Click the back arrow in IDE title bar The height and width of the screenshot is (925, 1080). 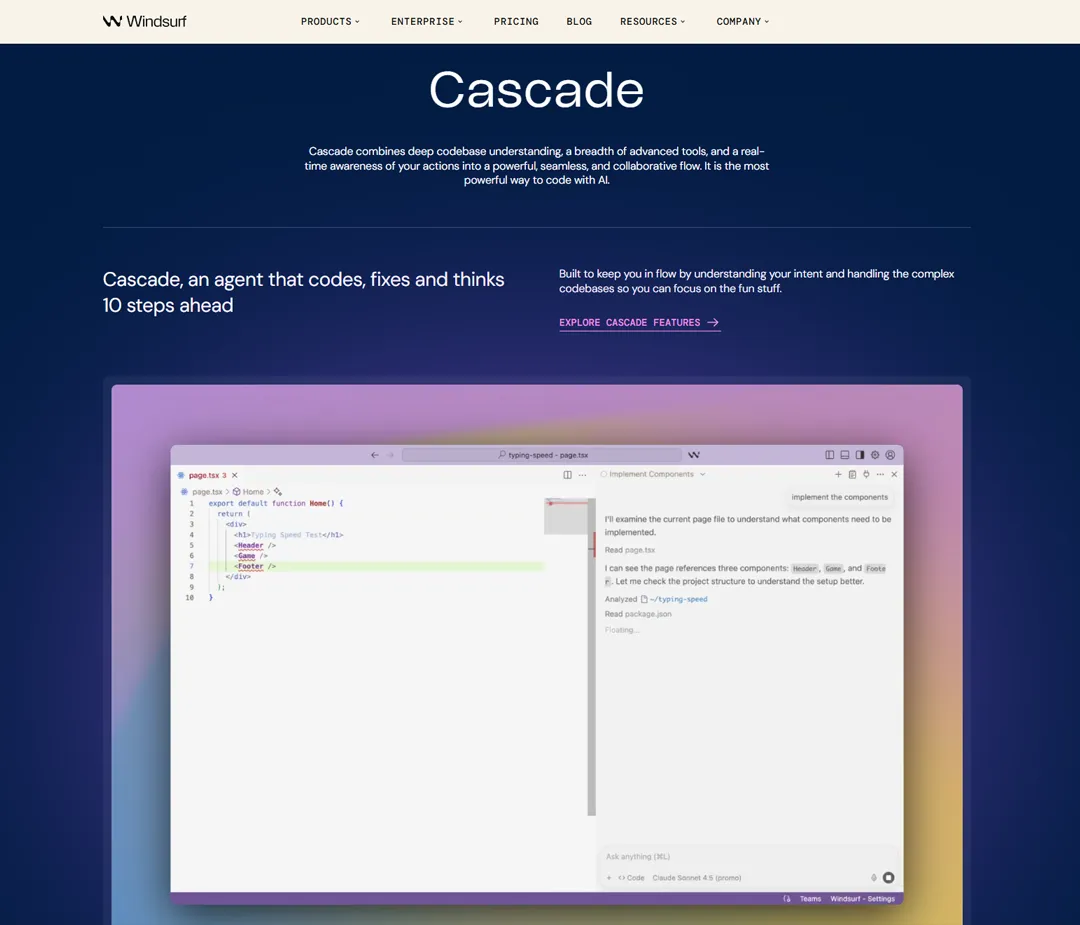[375, 455]
